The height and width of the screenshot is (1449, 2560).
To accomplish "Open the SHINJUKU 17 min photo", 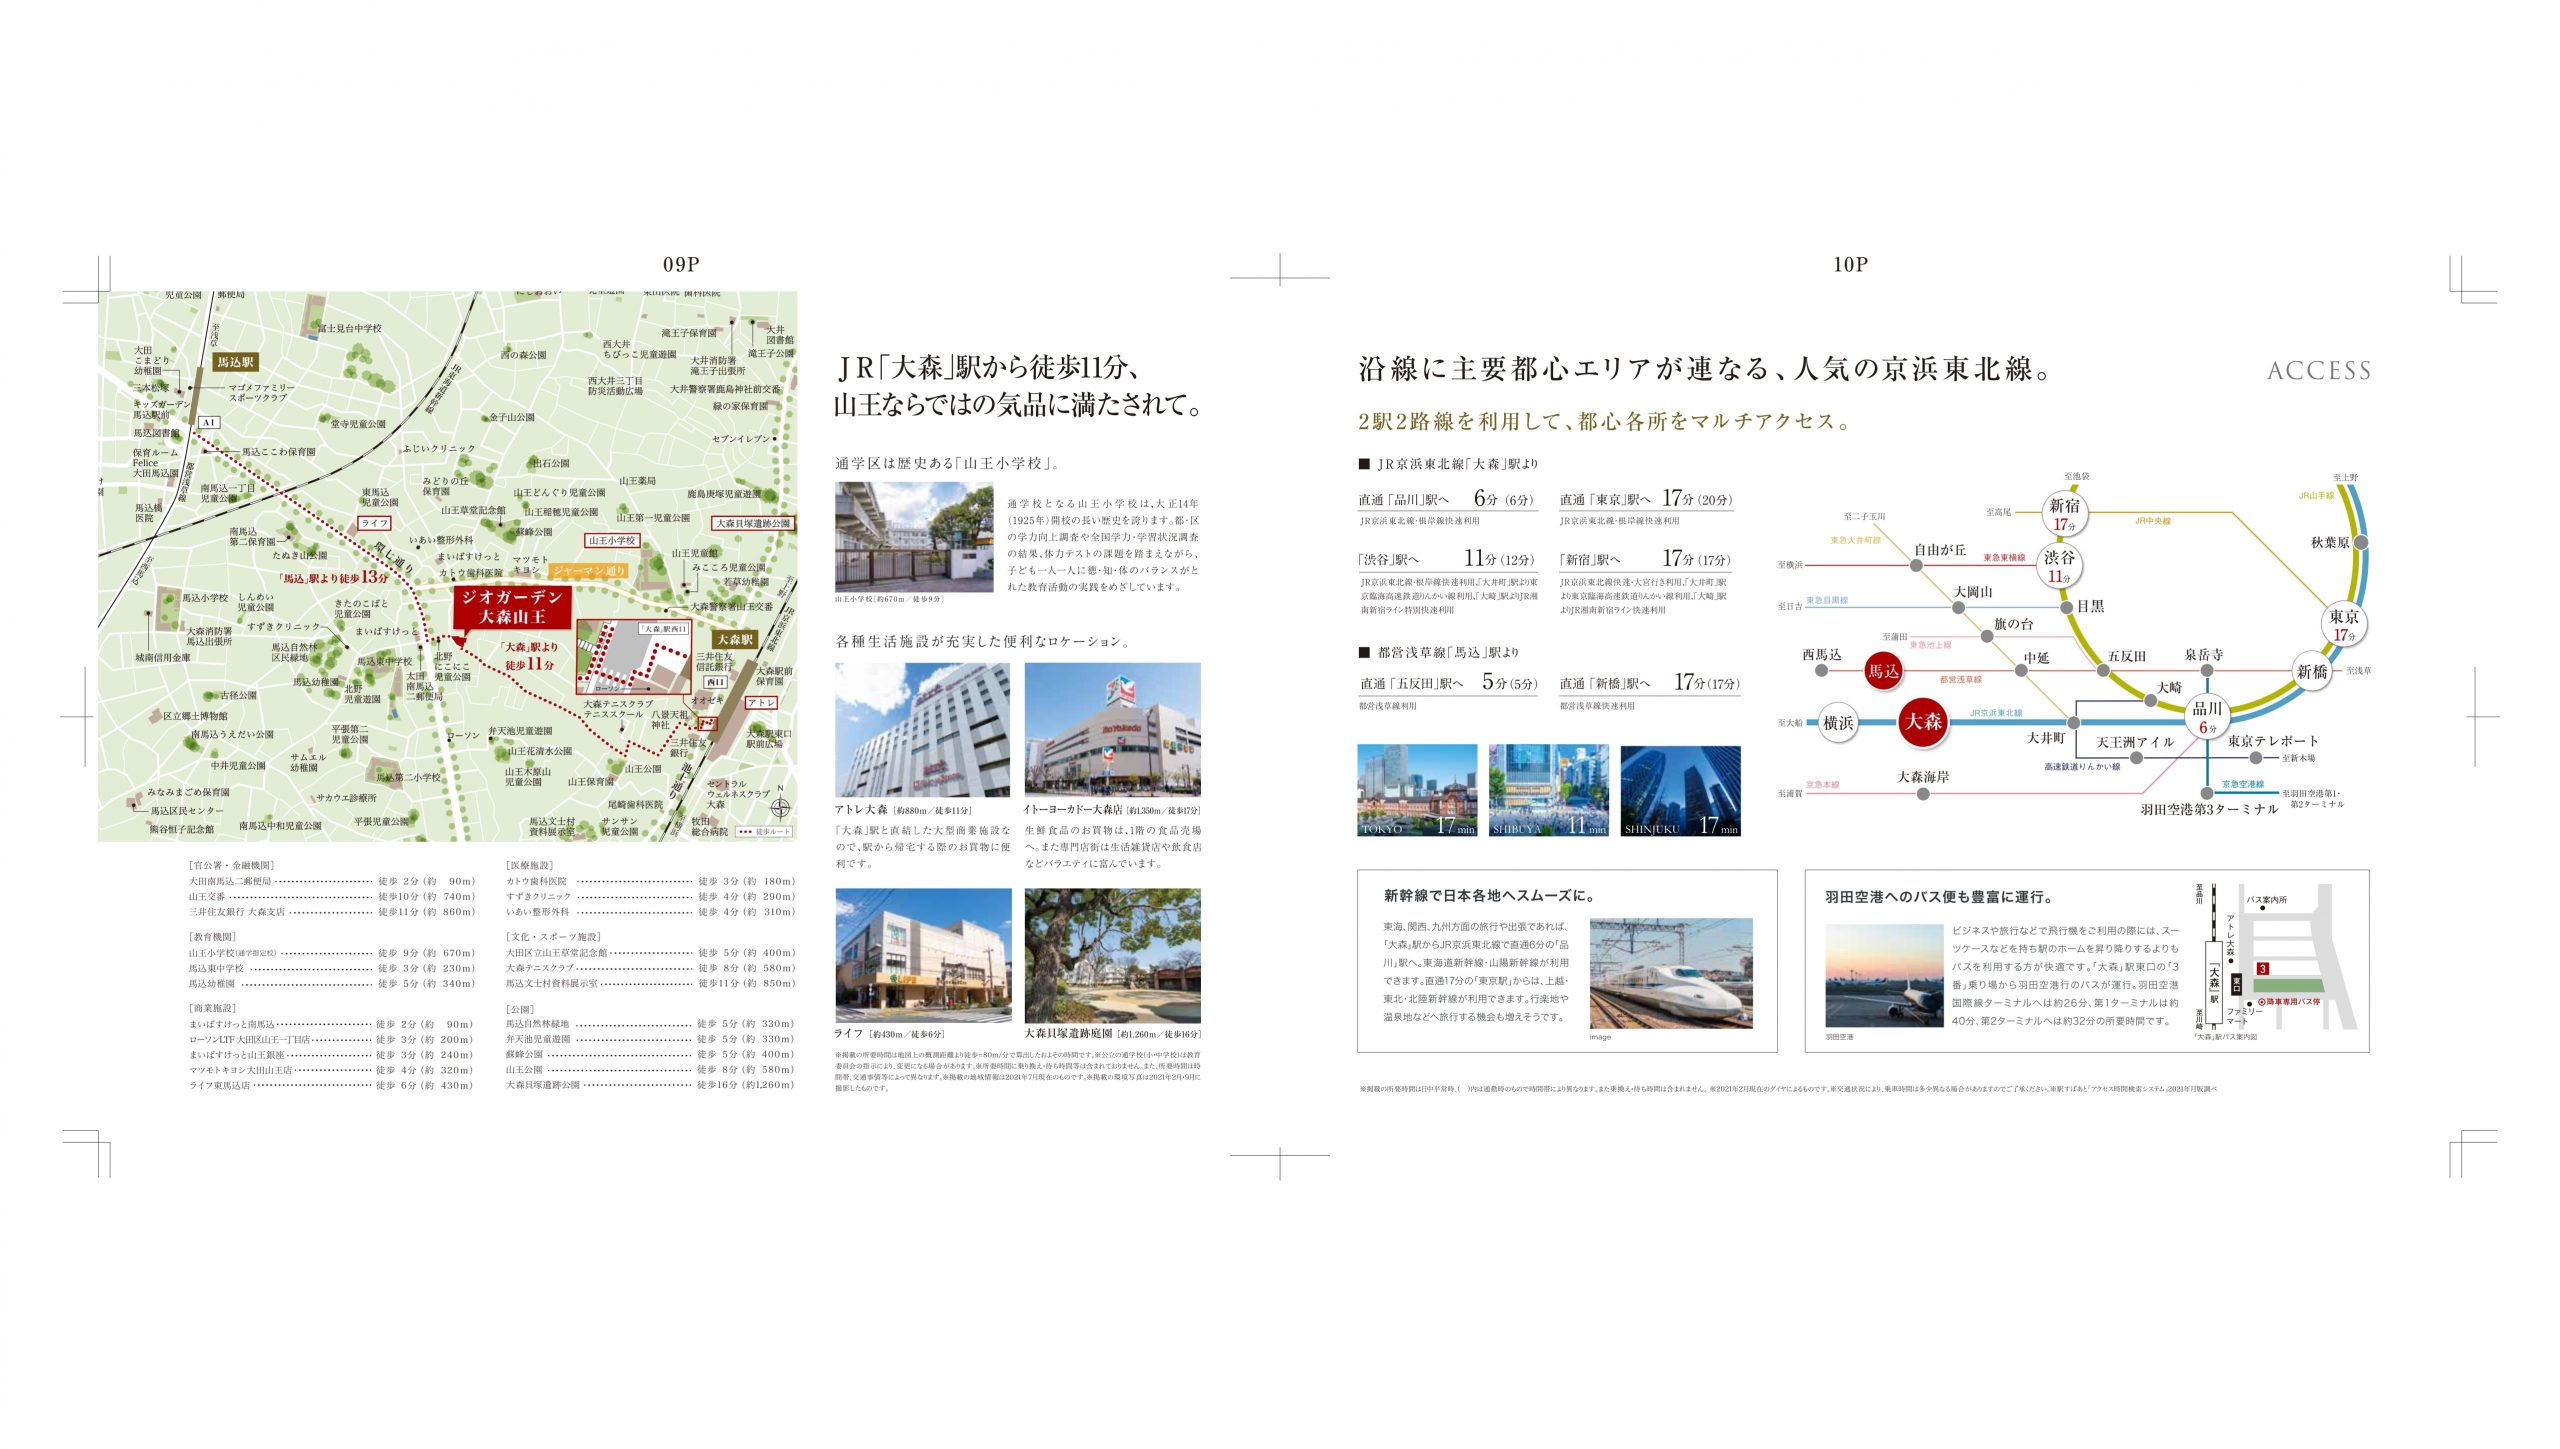I will pyautogui.click(x=1681, y=790).
